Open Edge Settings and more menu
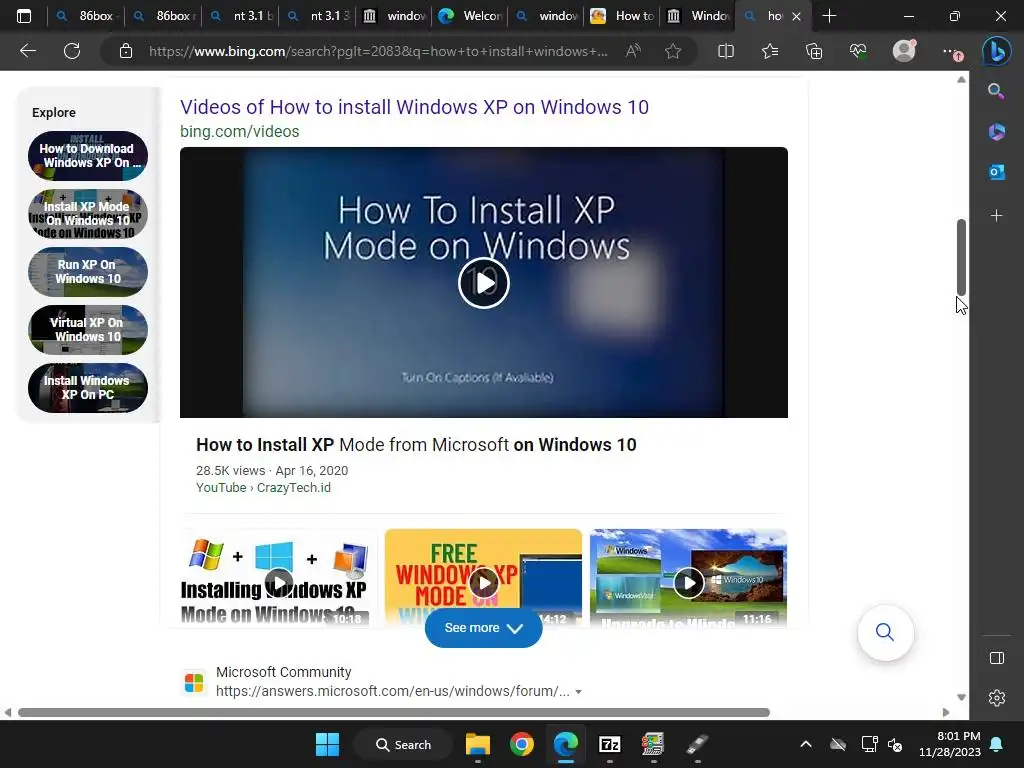Screen dimensions: 1024x768 pos(952,51)
